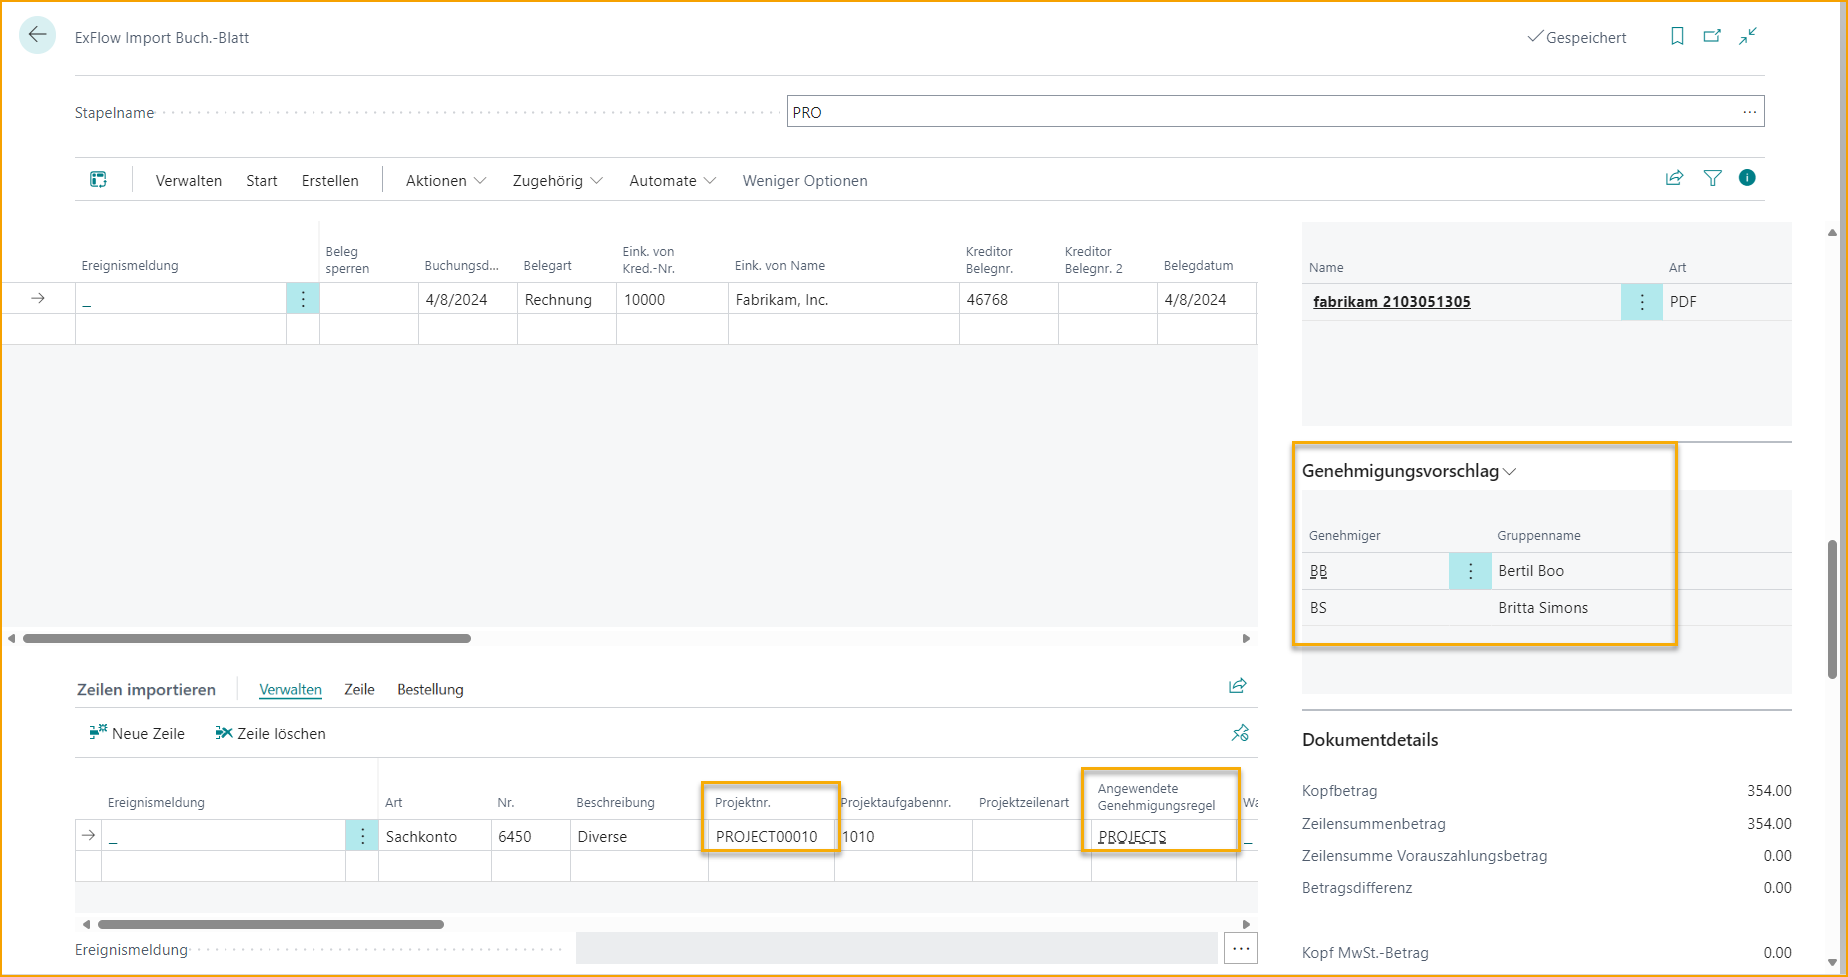Open options for approver BB row
1848x977 pixels.
coord(1470,571)
